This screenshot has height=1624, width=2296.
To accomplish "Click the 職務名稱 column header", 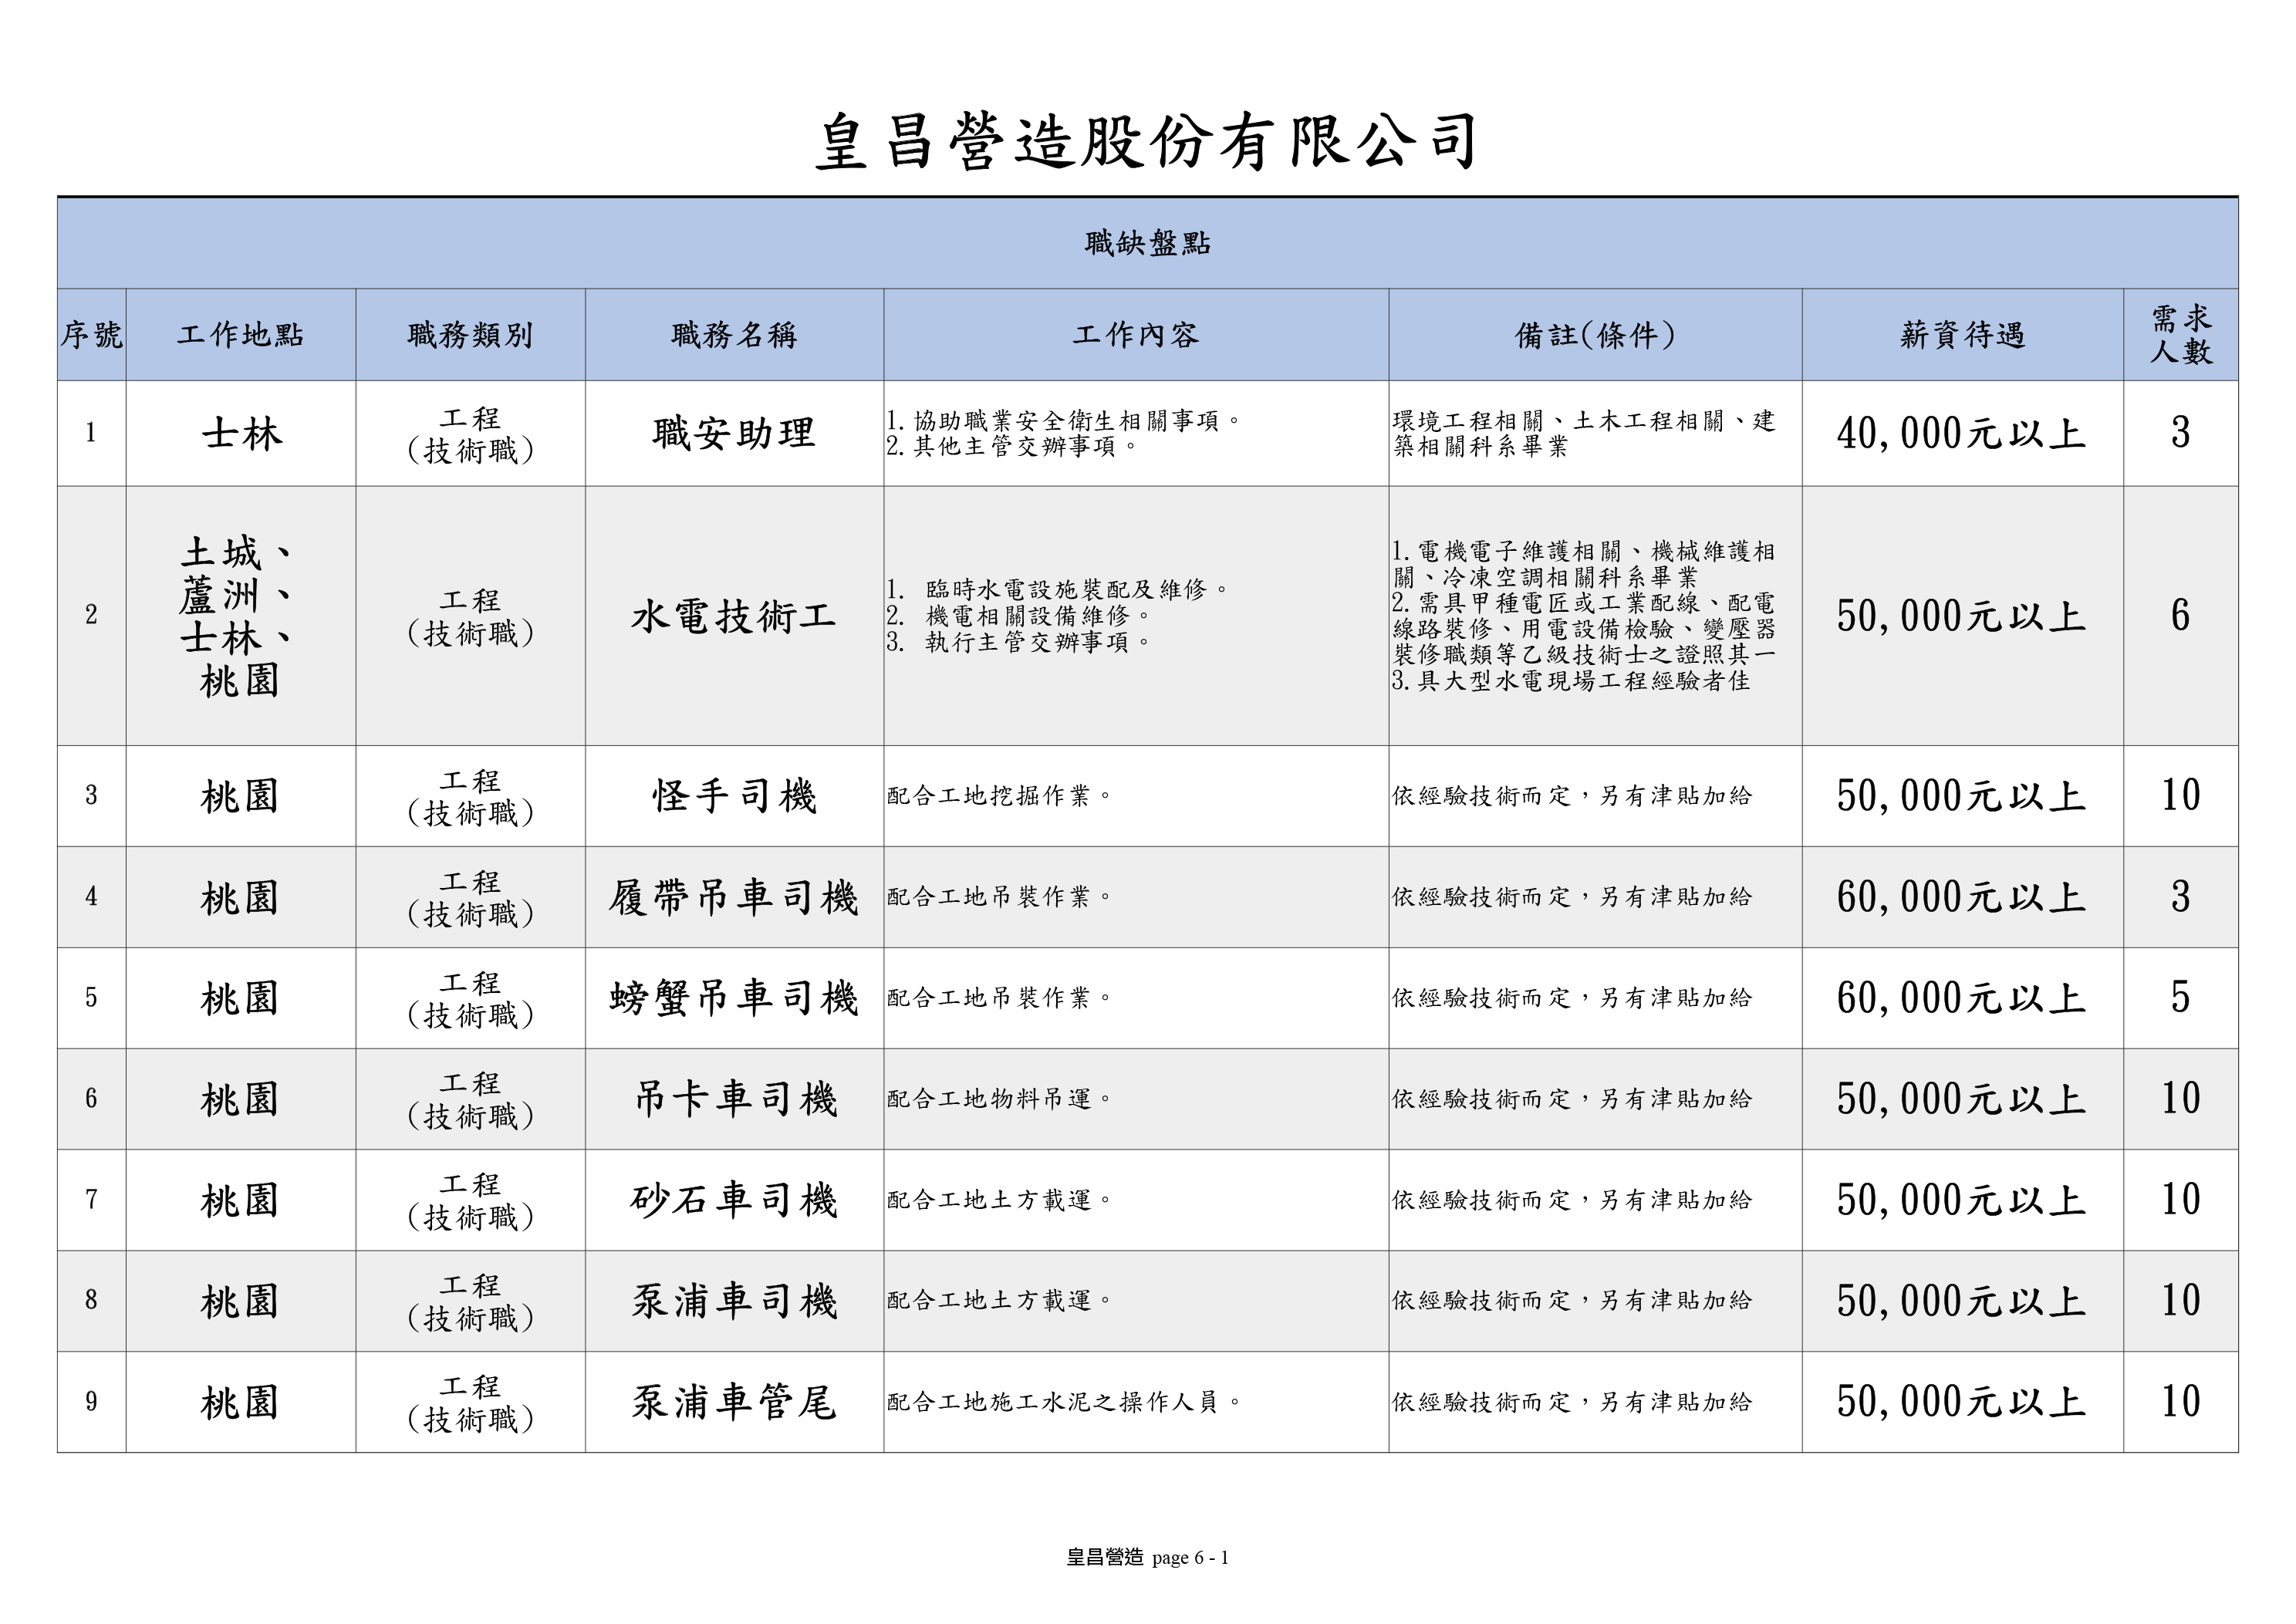I will 734,335.
